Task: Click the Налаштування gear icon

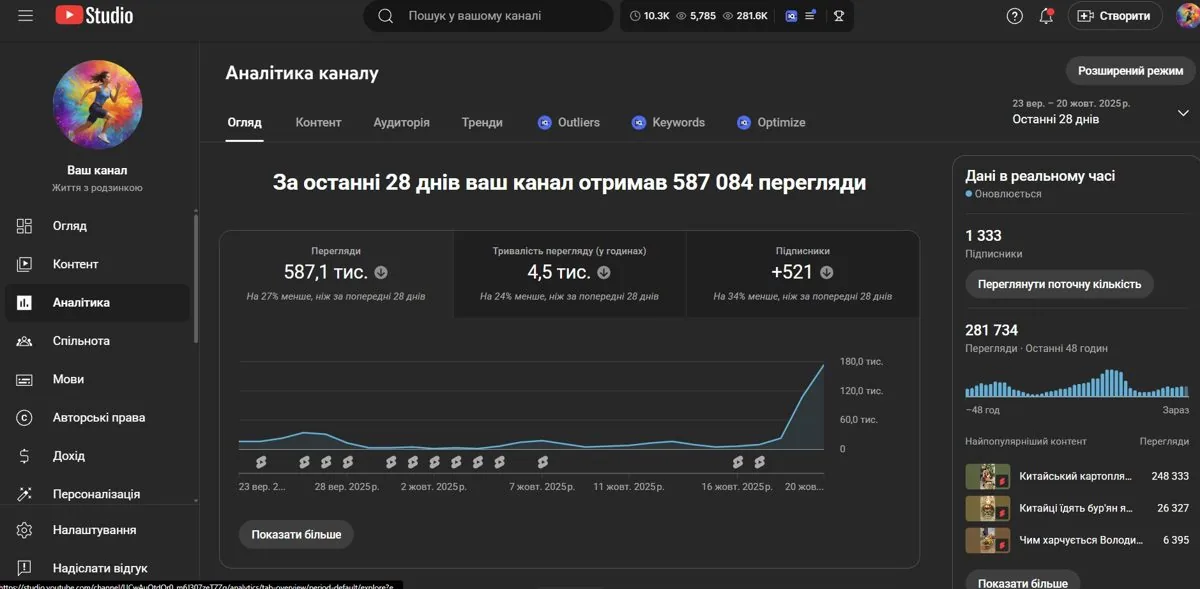Action: (x=25, y=530)
